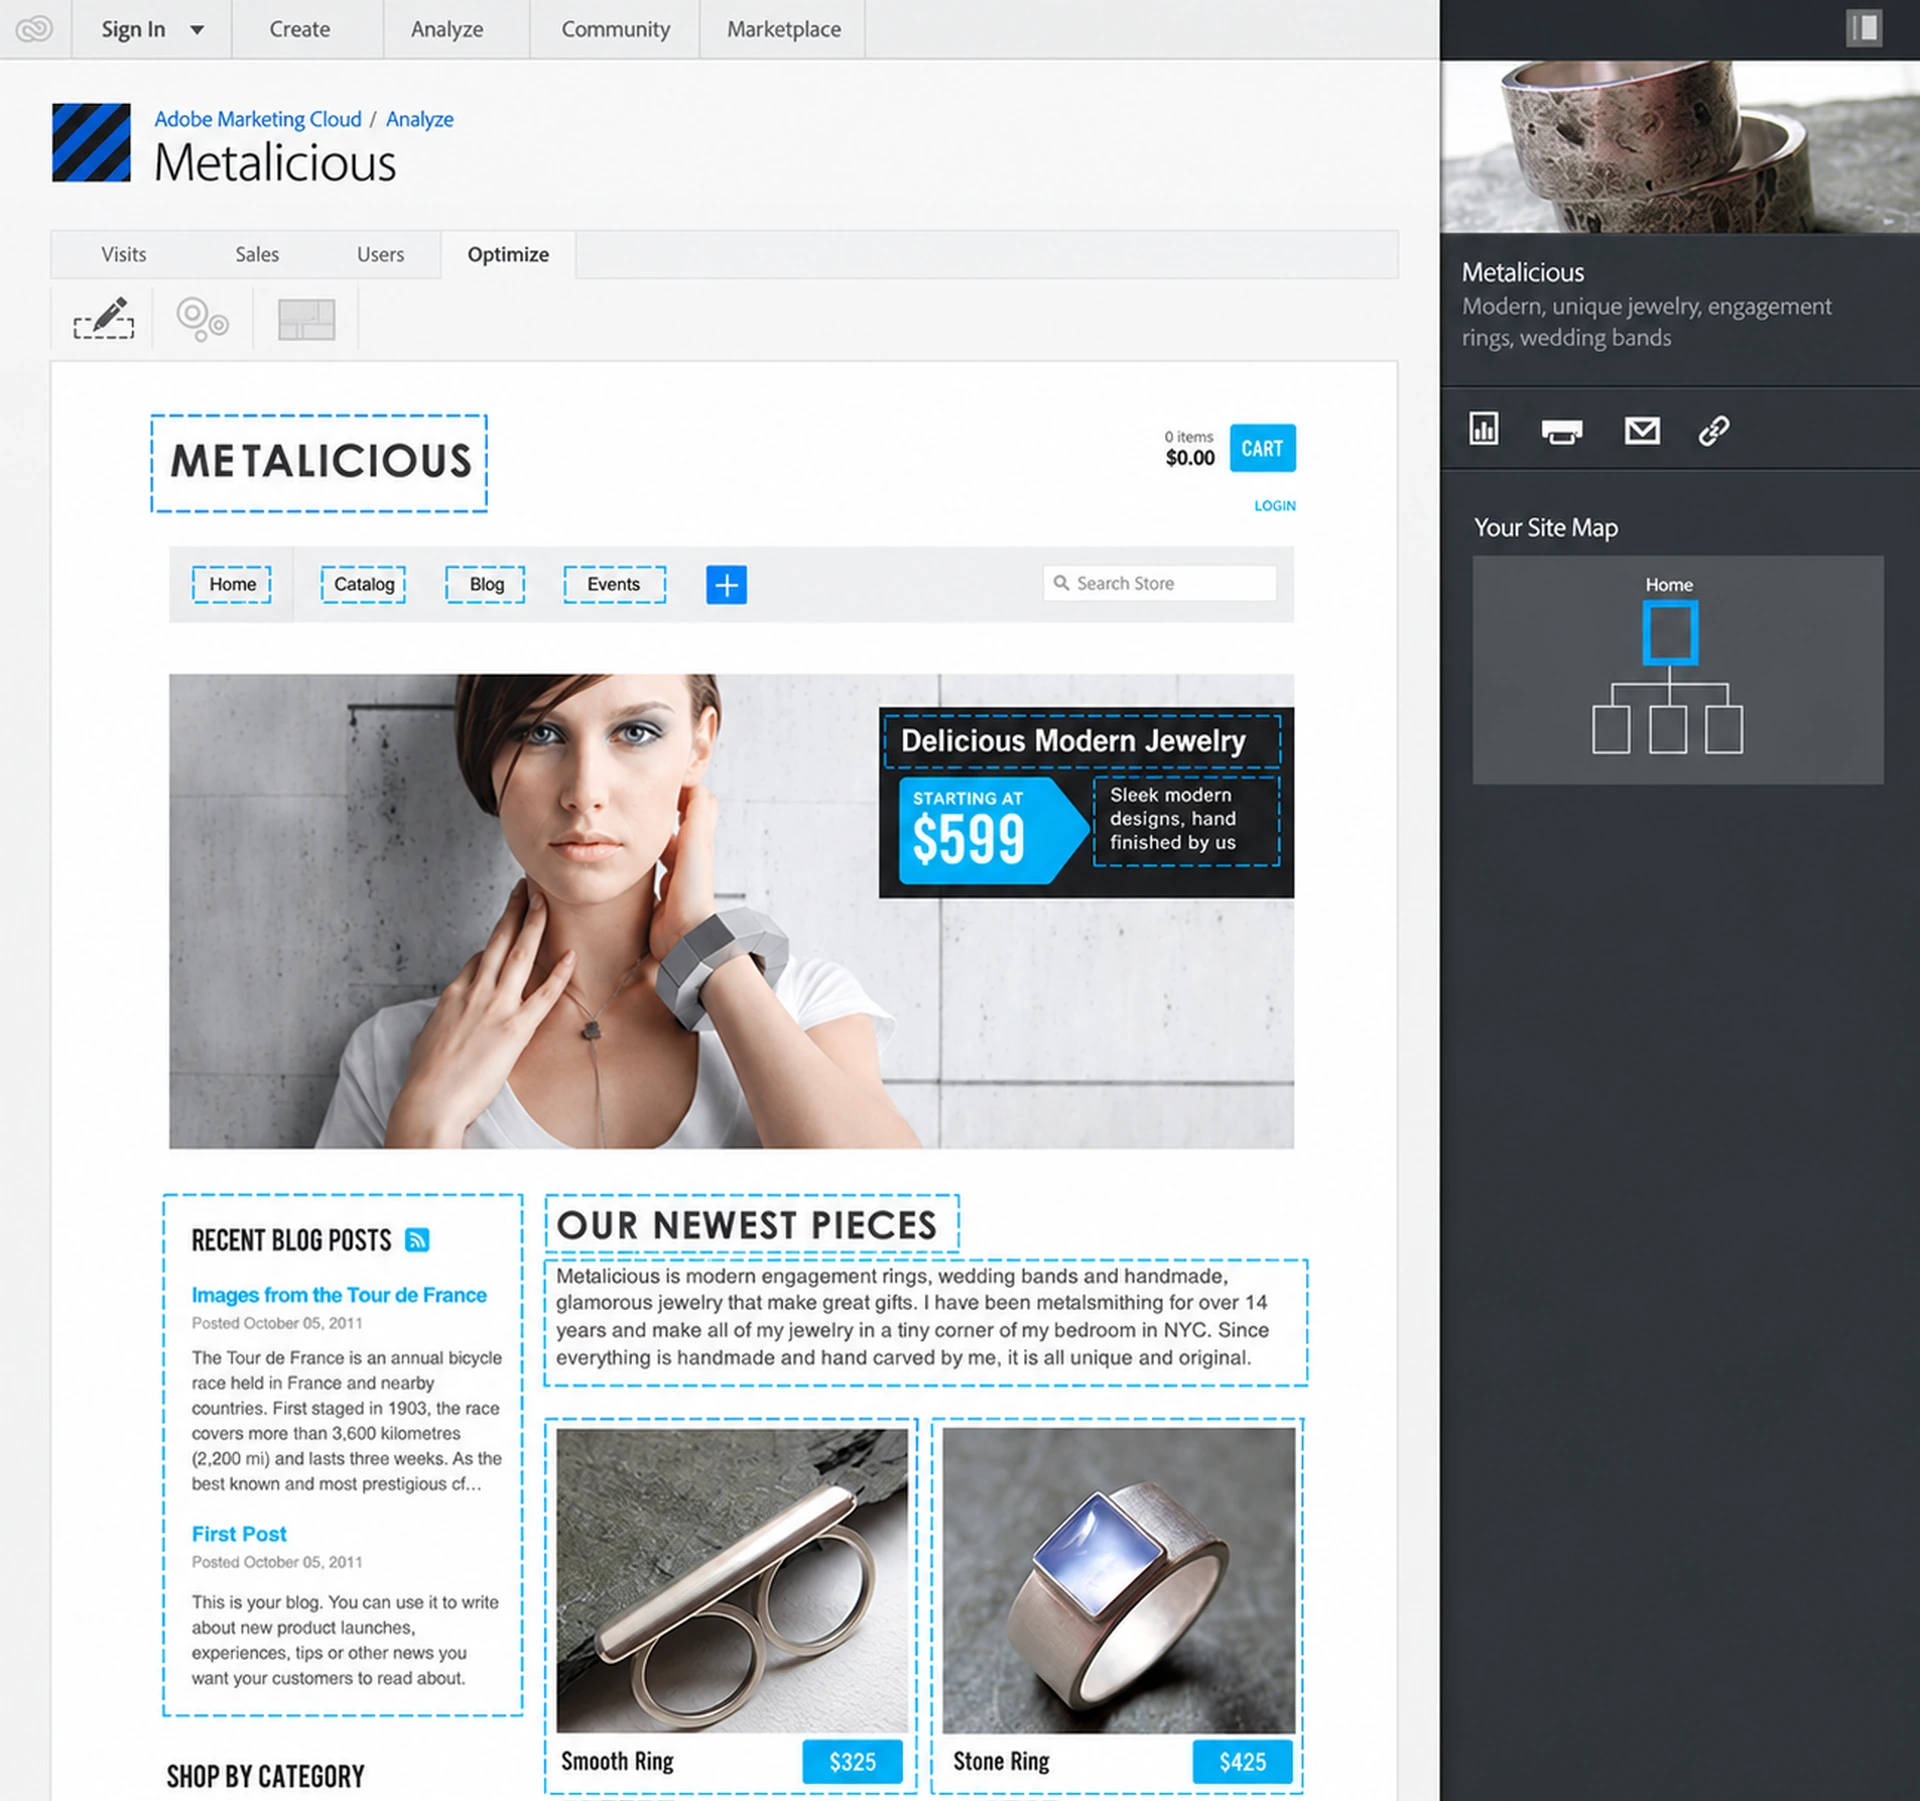Open the Community menu

click(x=615, y=29)
